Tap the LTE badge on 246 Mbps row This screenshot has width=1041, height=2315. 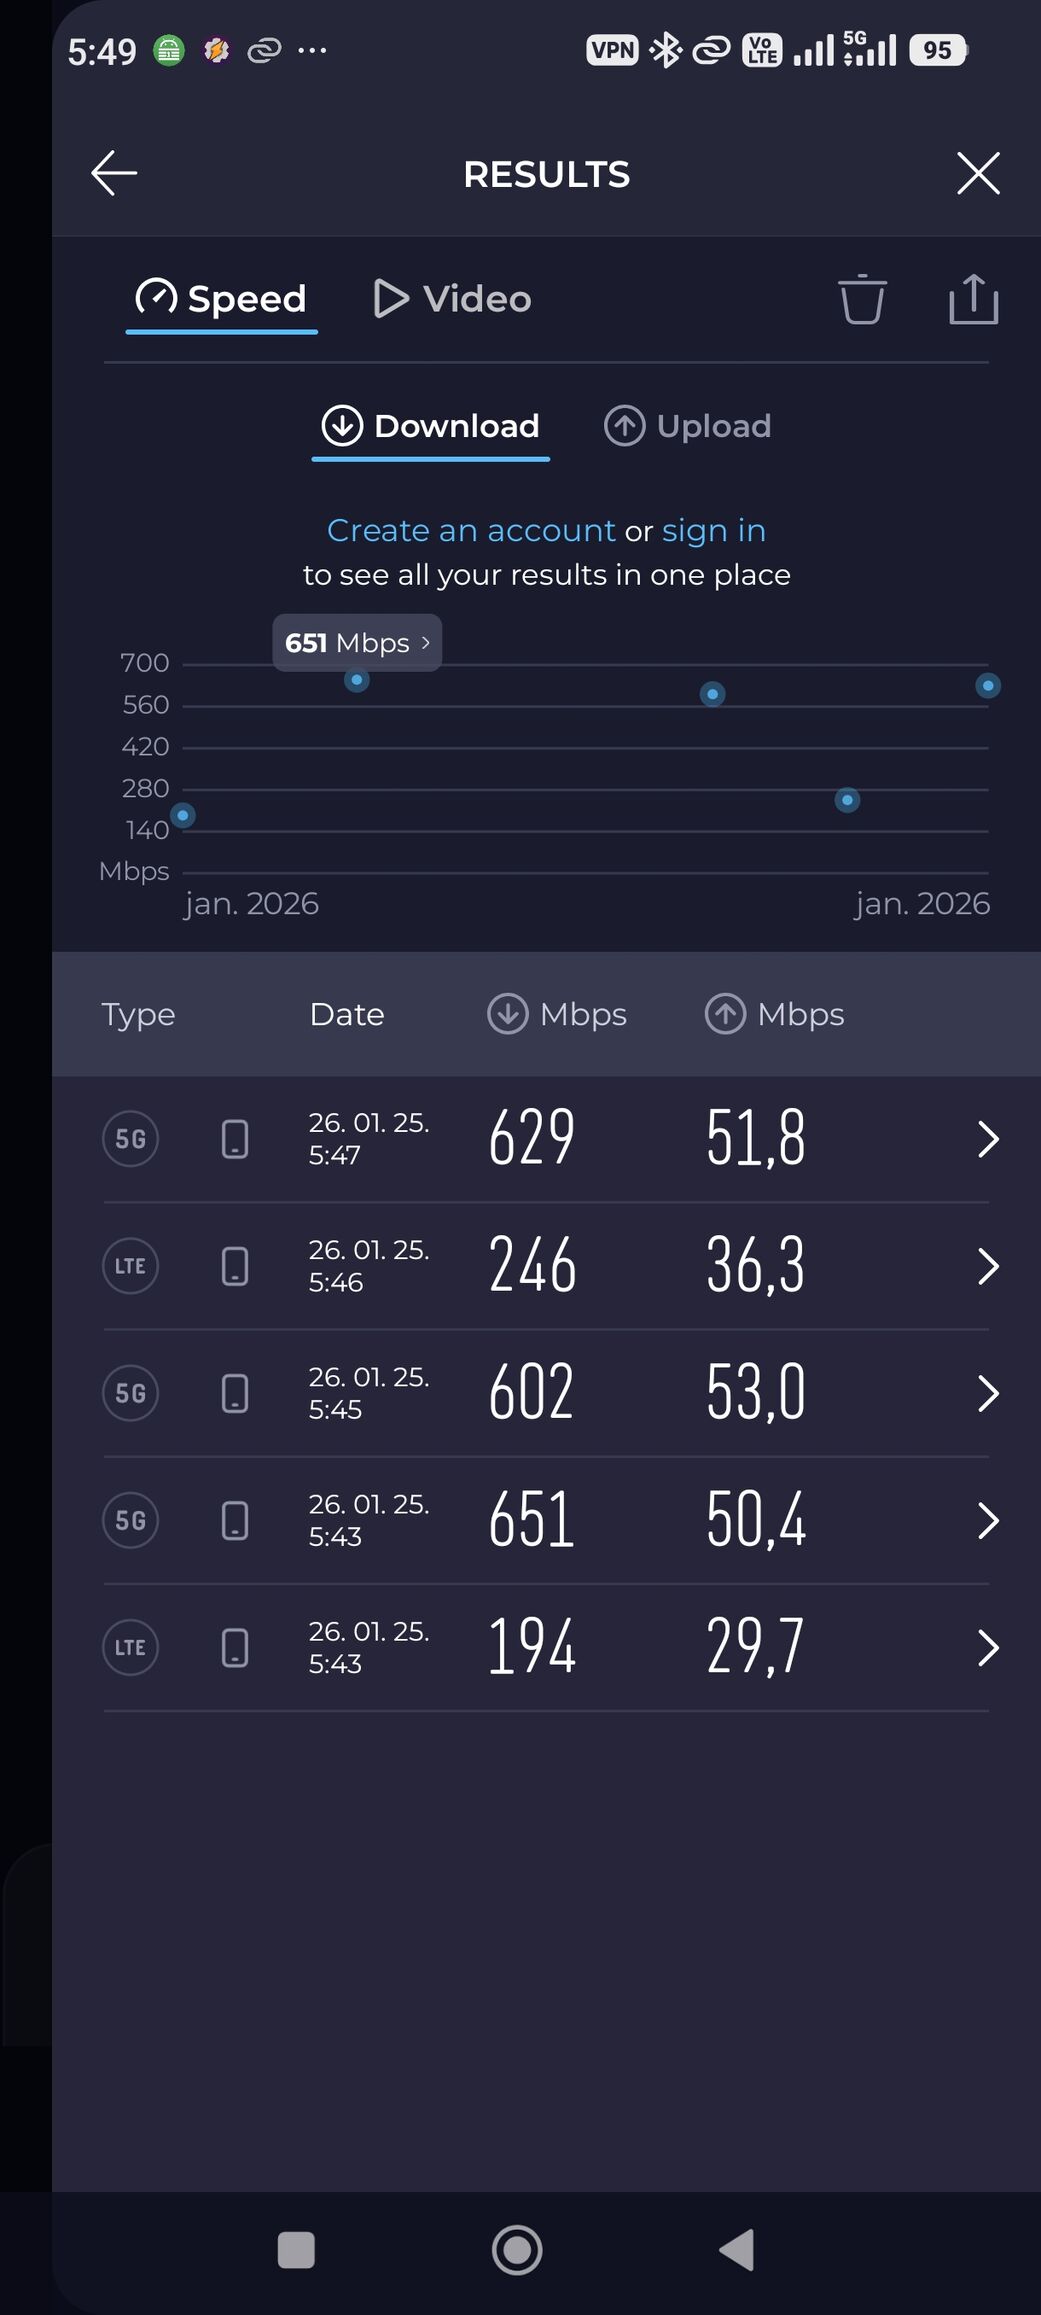coord(131,1266)
